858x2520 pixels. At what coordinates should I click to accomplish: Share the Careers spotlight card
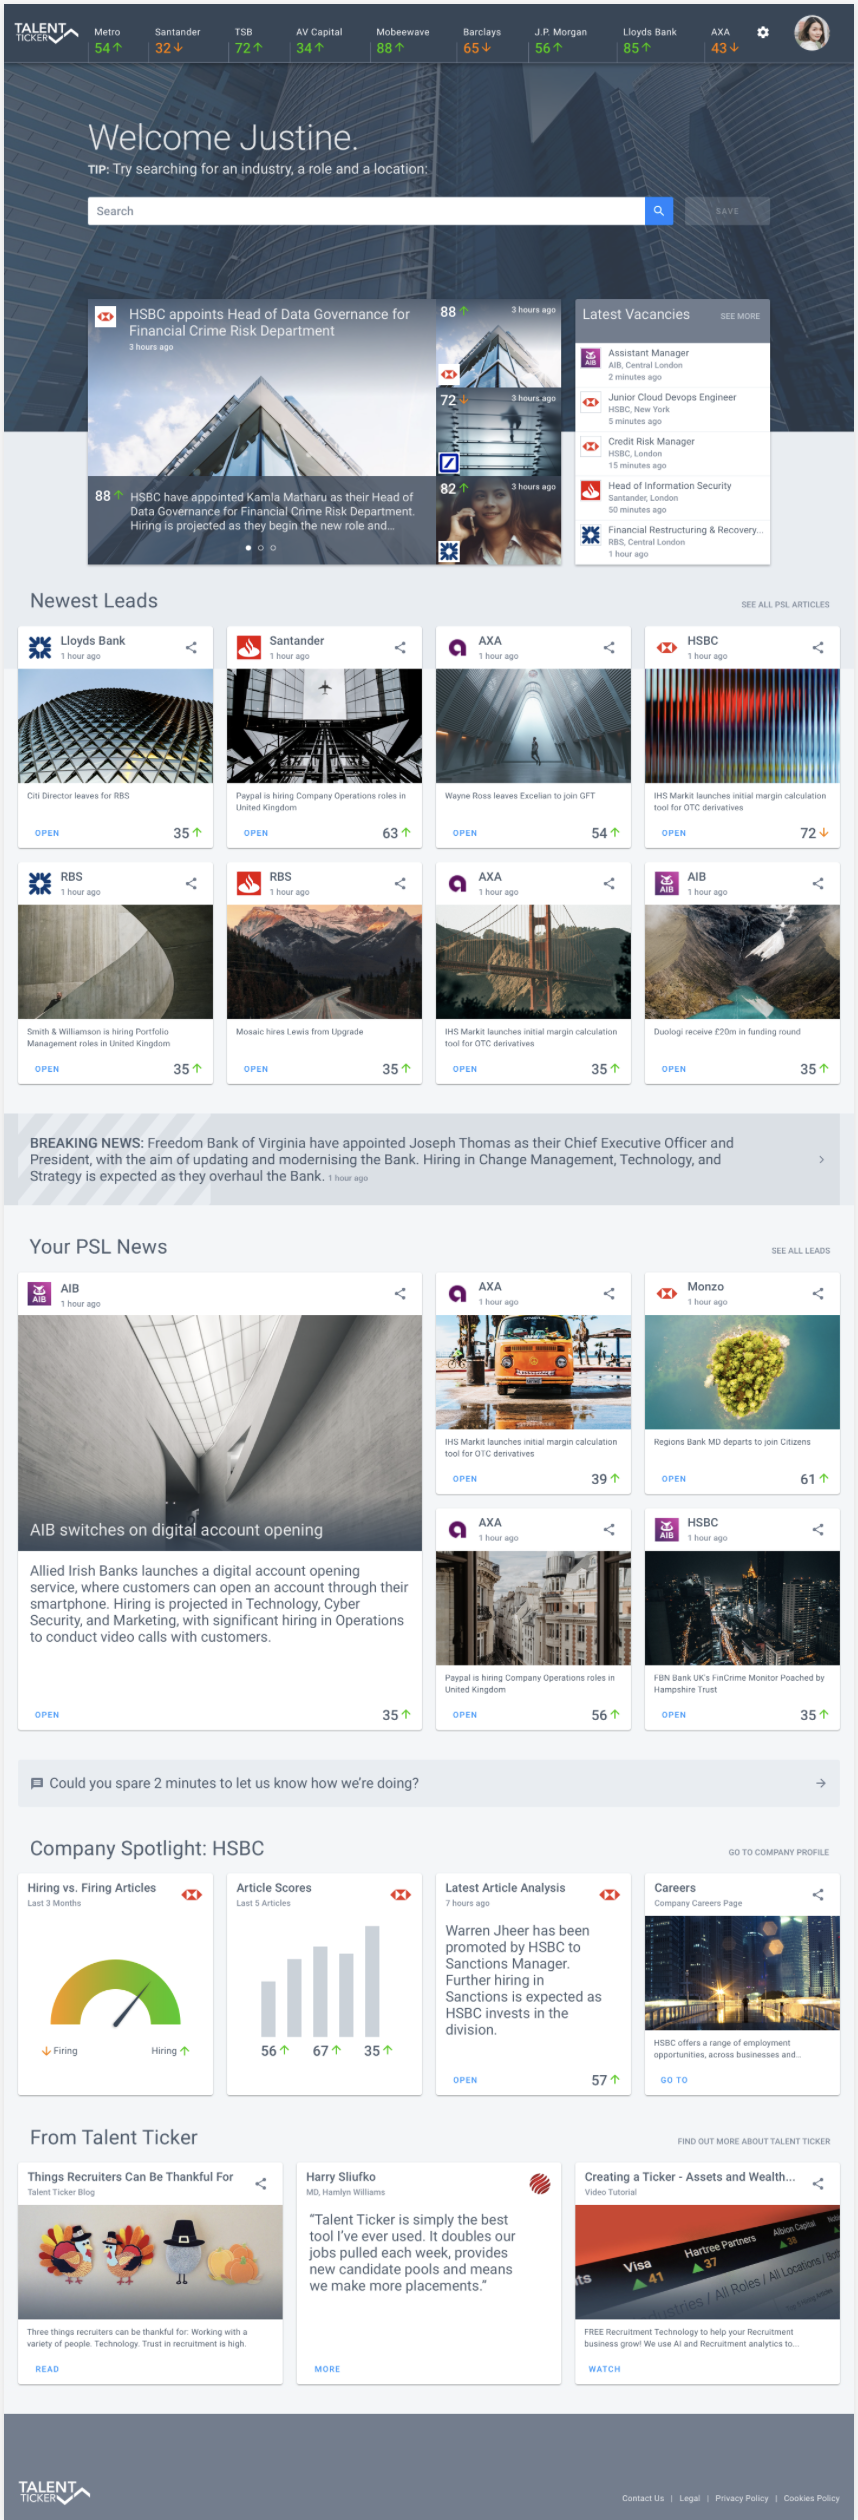(818, 1894)
